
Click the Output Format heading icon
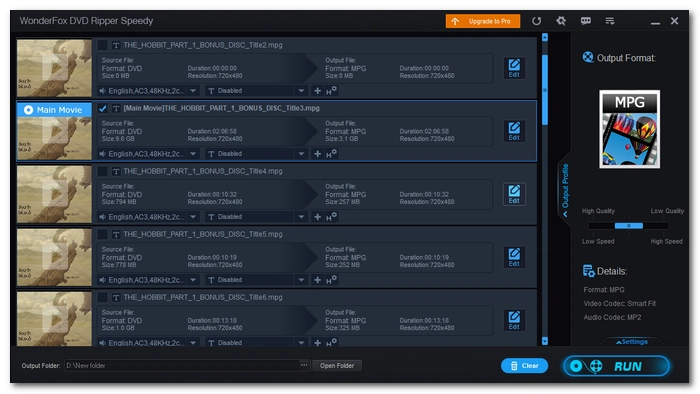click(588, 57)
